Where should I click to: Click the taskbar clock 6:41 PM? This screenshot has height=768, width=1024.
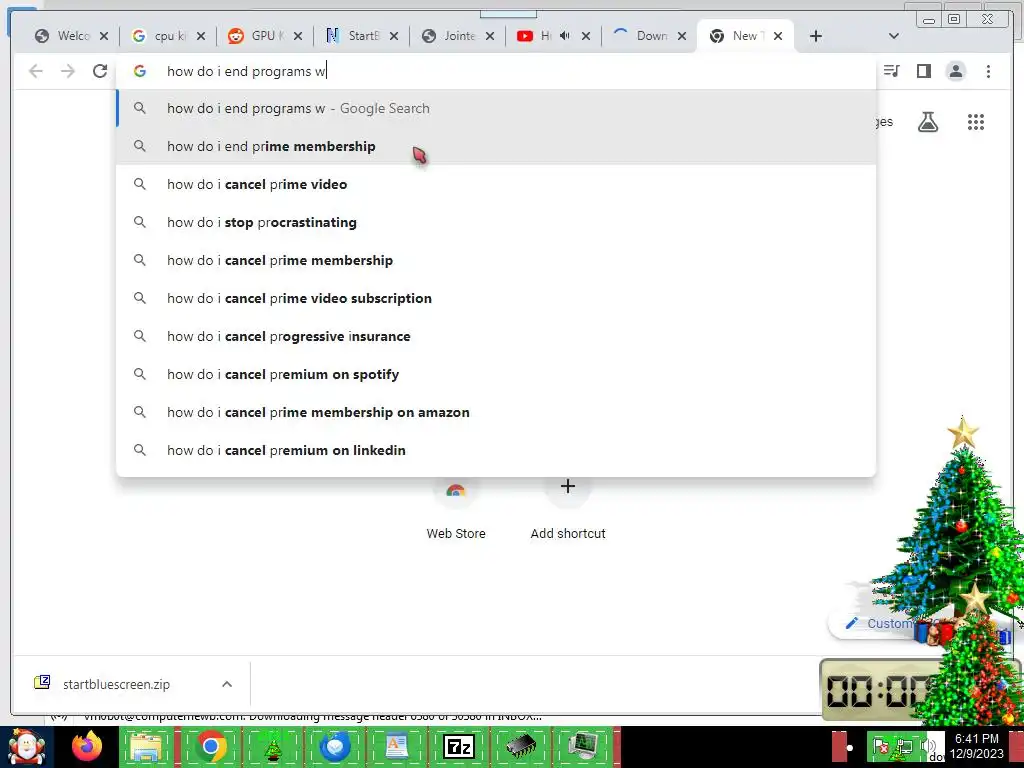click(x=977, y=746)
